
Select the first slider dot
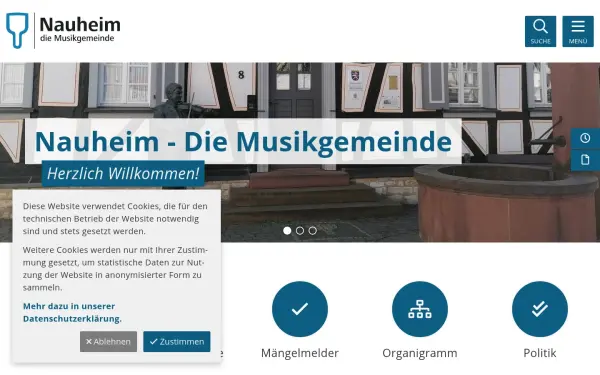point(287,231)
